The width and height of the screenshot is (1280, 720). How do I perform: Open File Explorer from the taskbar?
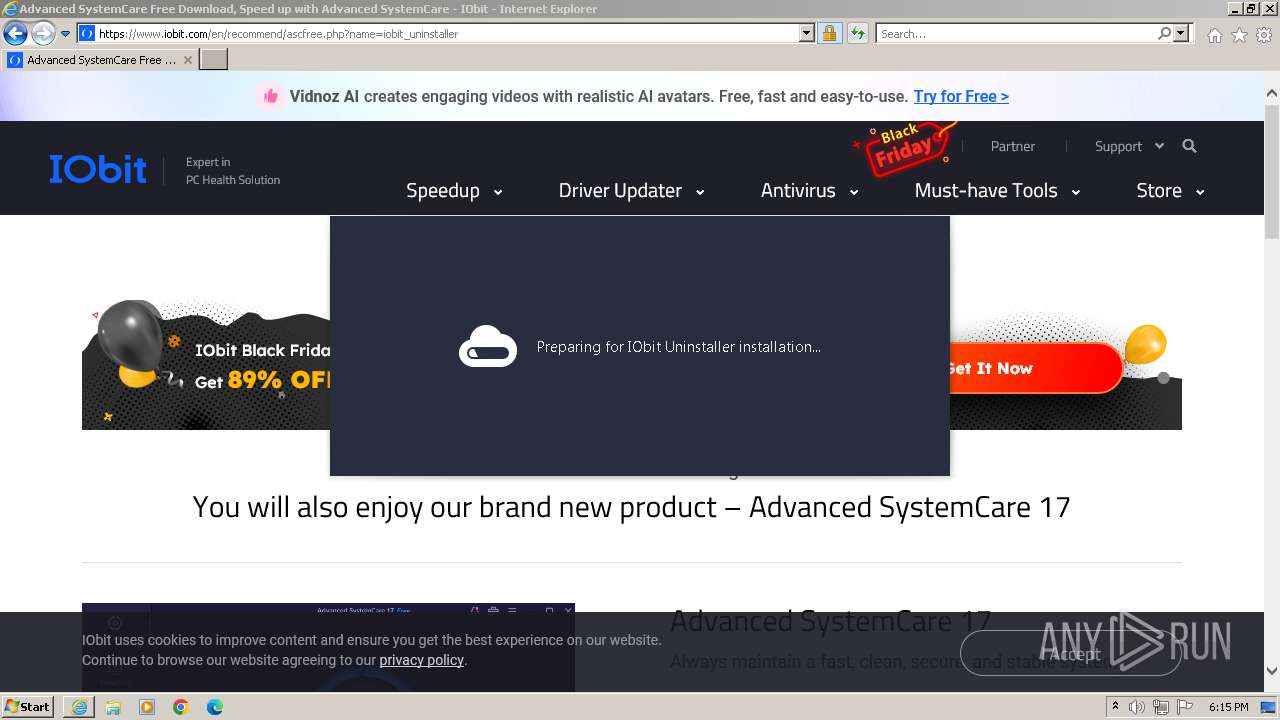coord(113,707)
